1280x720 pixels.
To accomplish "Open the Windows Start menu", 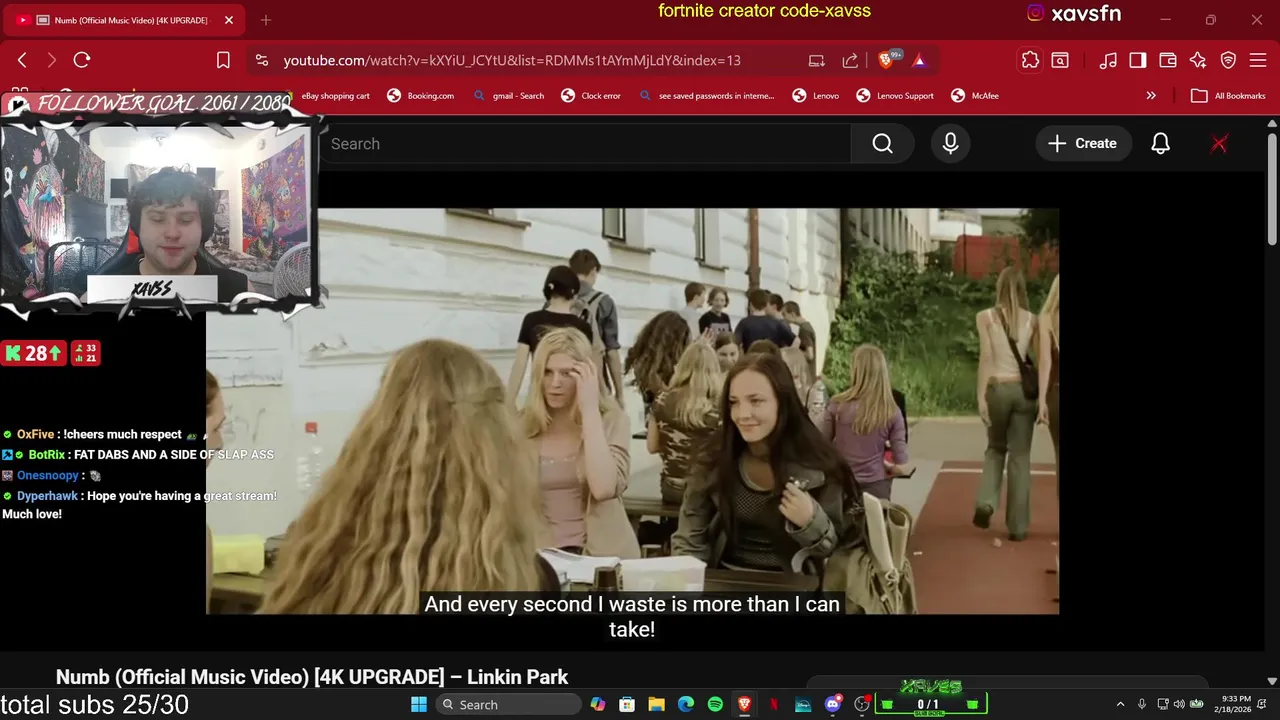I will coord(419,705).
